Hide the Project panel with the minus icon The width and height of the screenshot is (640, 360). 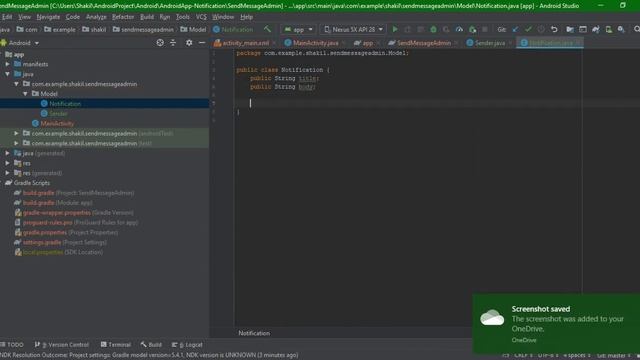click(202, 42)
